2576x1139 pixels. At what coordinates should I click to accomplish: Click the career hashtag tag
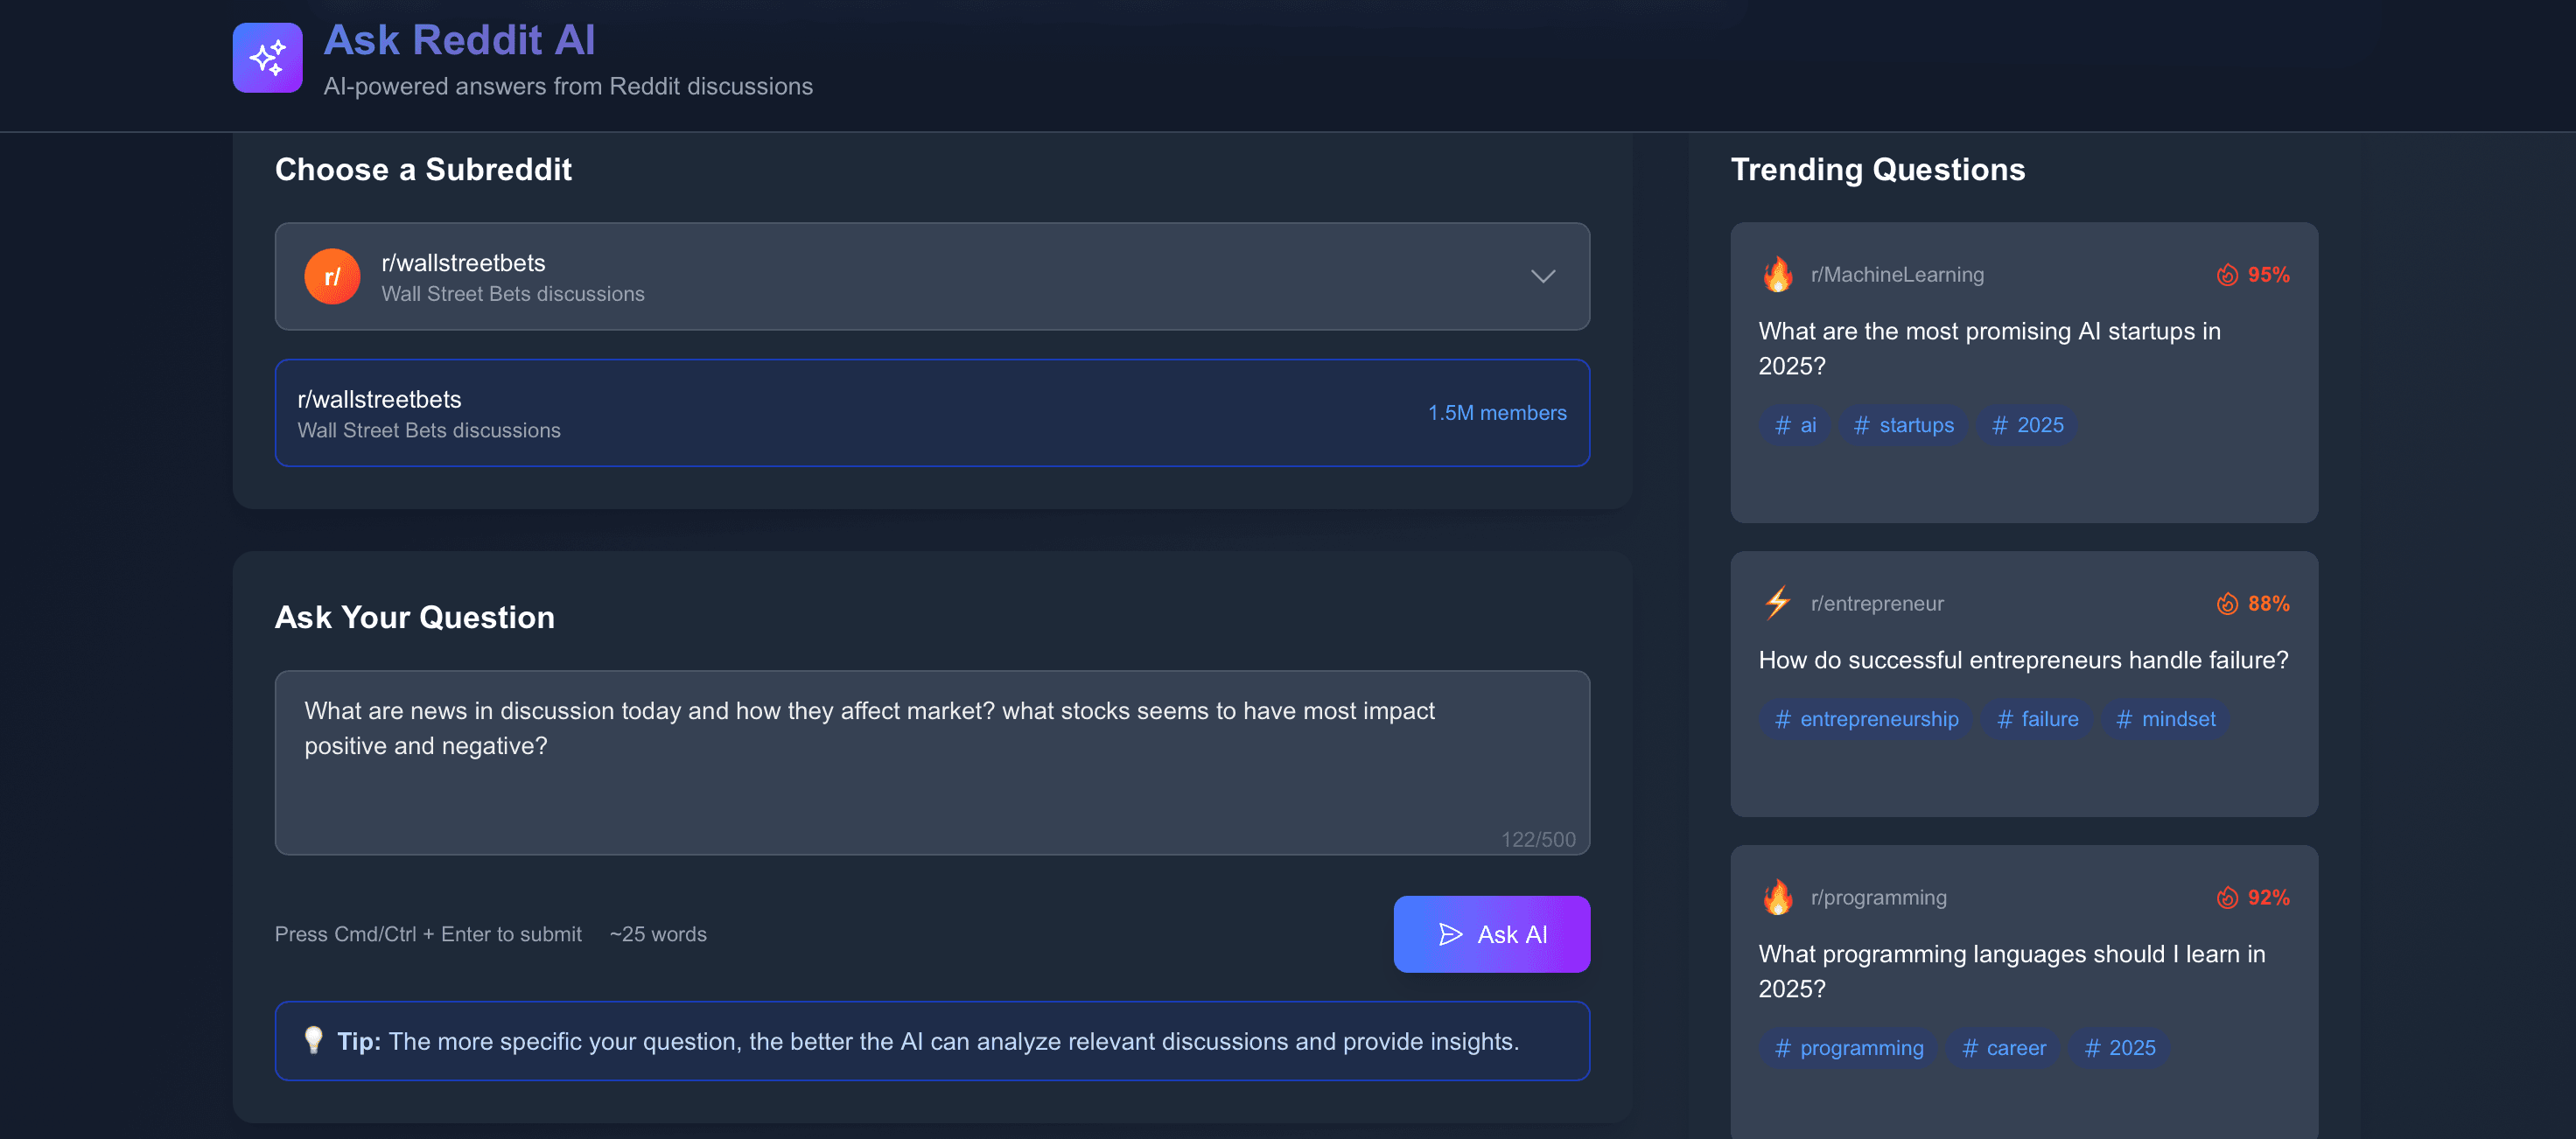tap(2003, 1048)
